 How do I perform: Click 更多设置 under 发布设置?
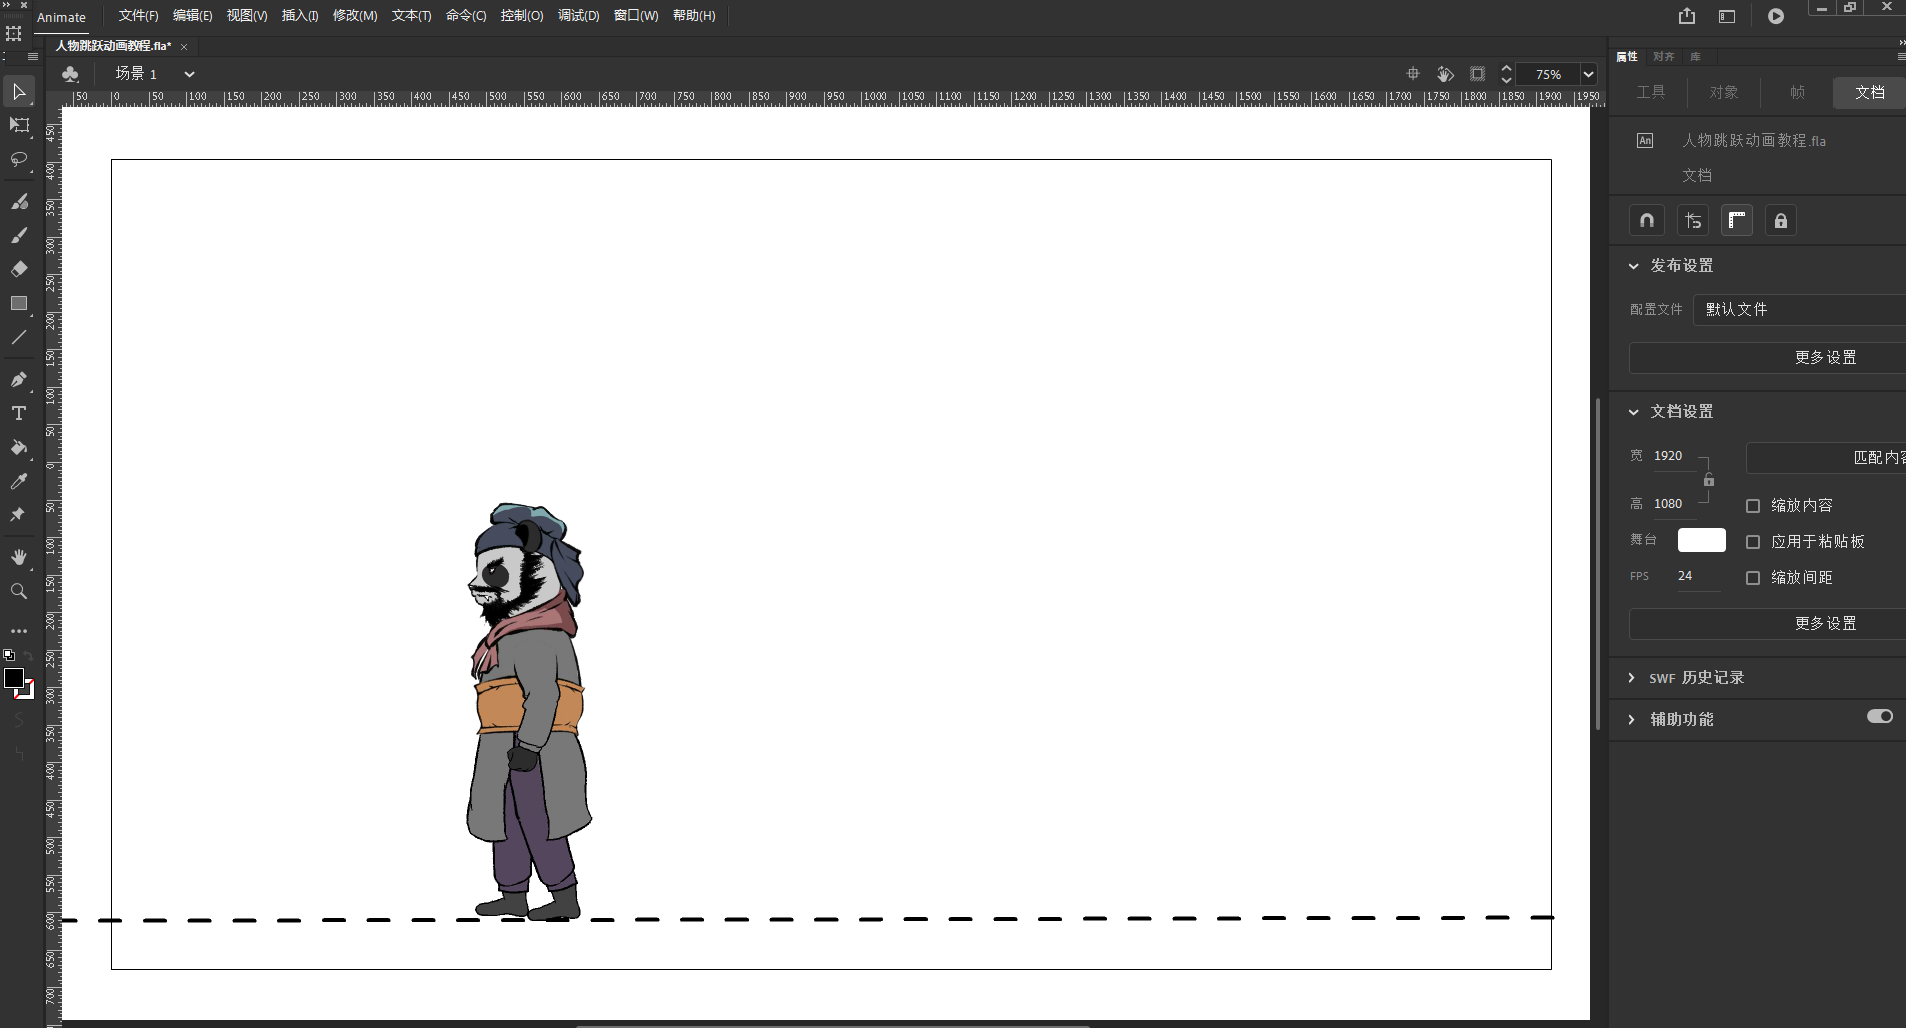pyautogui.click(x=1767, y=357)
